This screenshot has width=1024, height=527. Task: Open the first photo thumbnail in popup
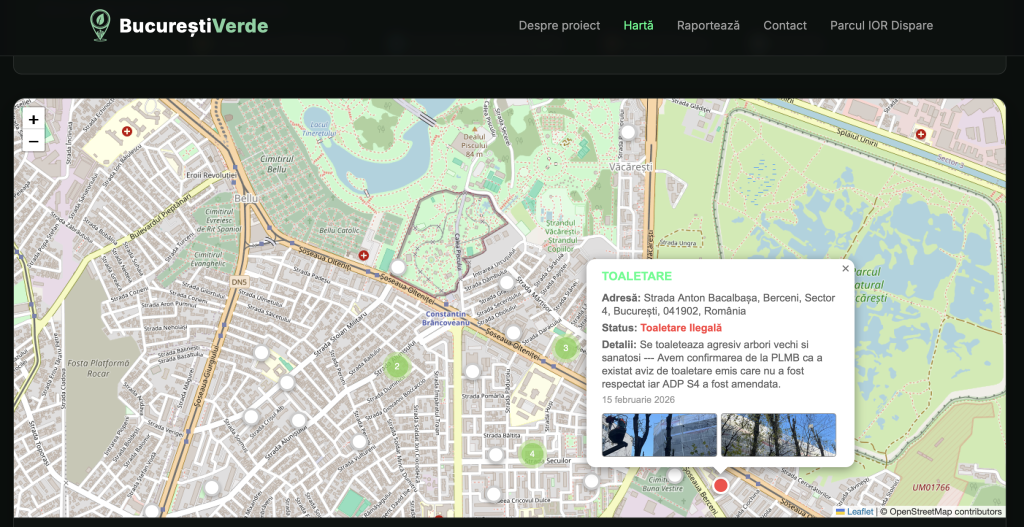(x=659, y=435)
